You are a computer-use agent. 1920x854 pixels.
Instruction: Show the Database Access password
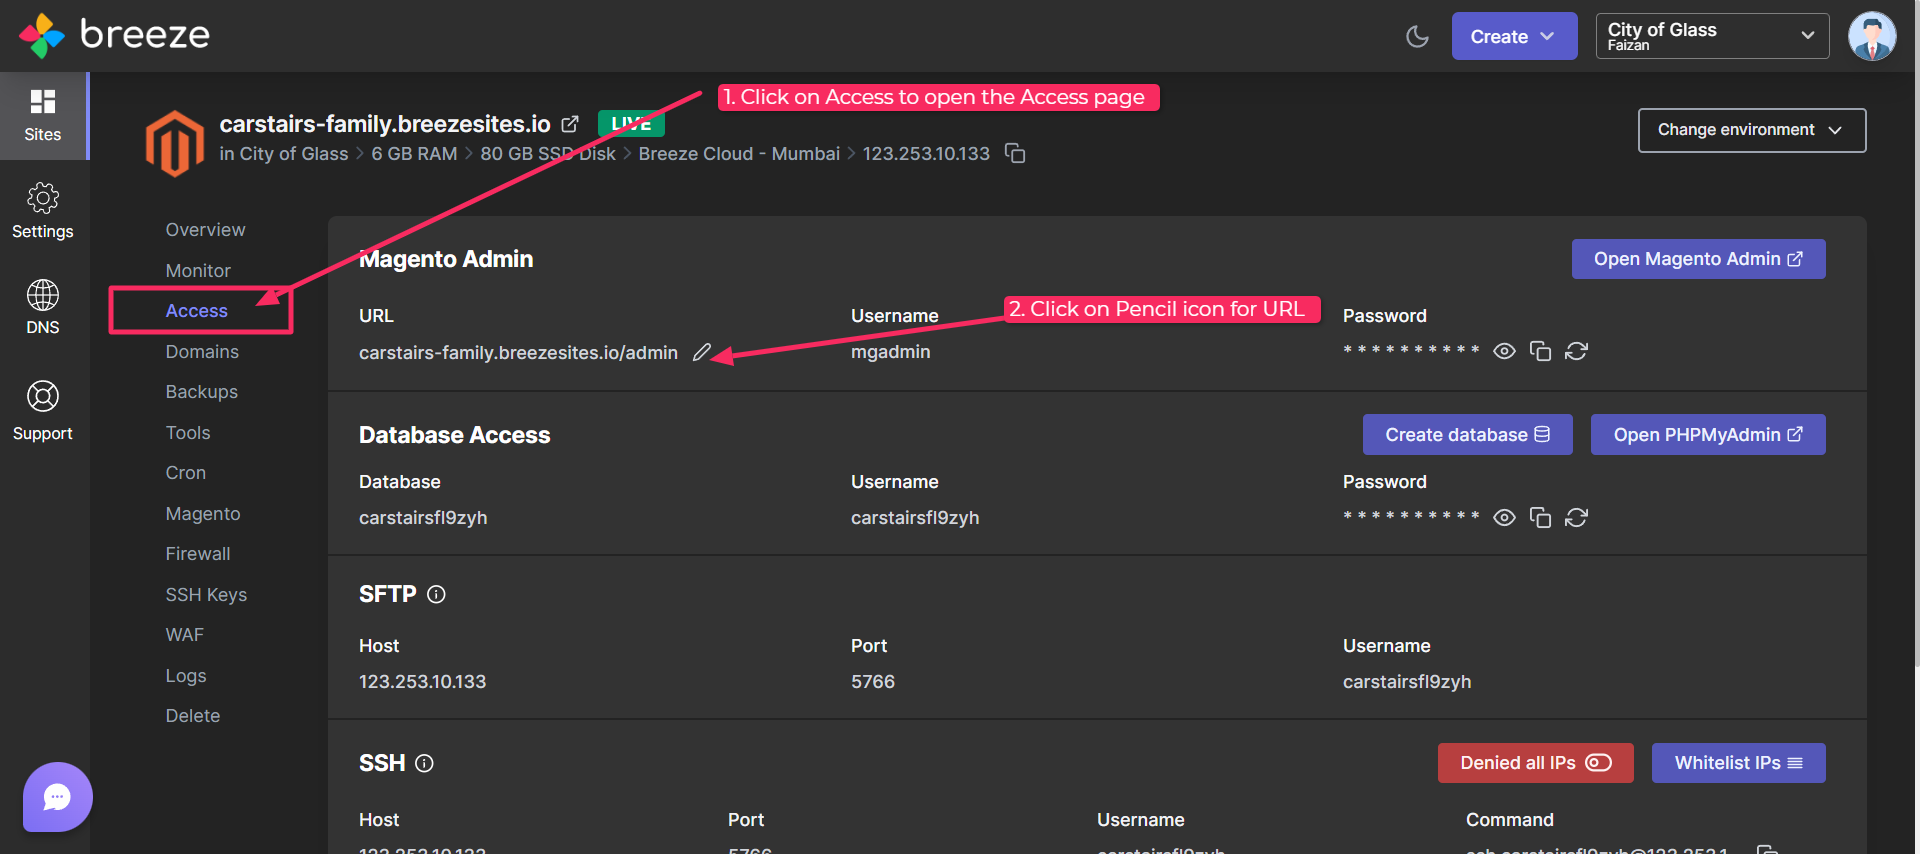(1504, 517)
